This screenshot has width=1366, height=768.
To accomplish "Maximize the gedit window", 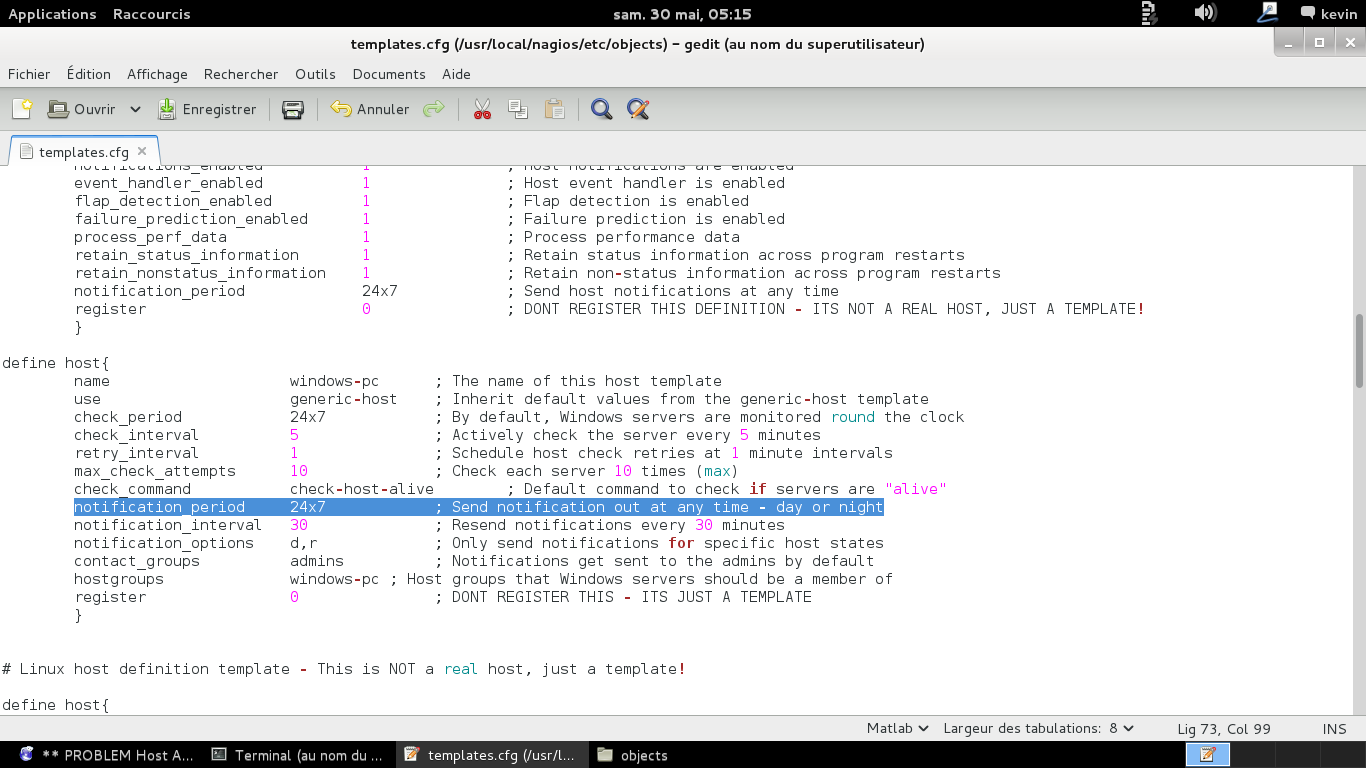I will (1319, 42).
